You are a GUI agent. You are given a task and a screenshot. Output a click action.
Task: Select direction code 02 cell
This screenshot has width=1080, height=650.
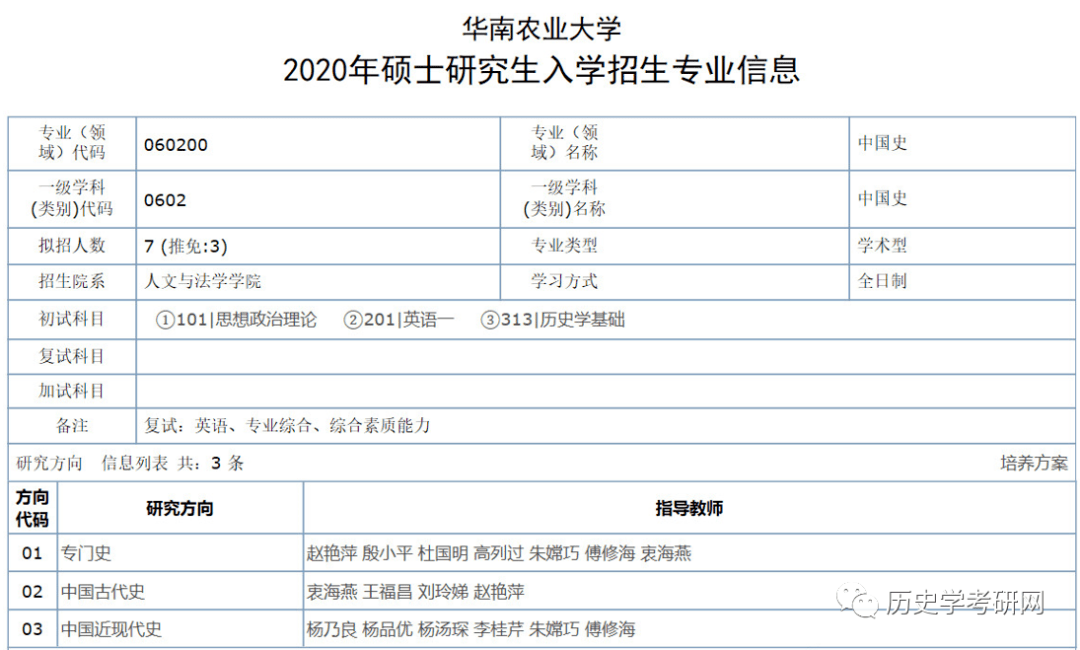coord(32,591)
